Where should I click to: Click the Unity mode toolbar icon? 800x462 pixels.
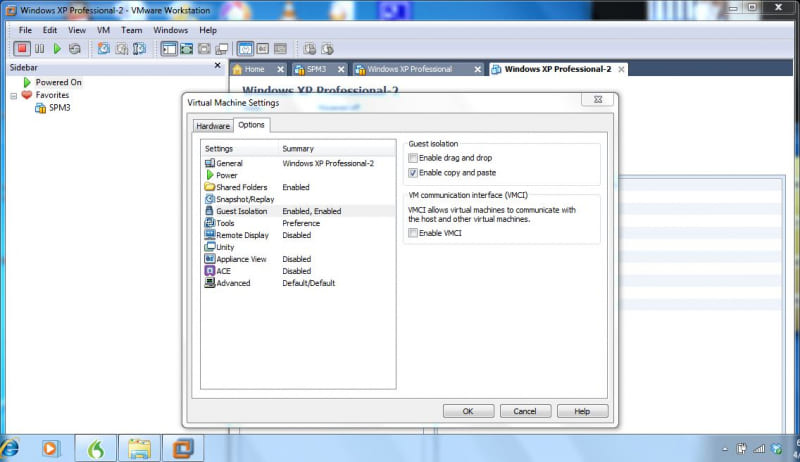(x=221, y=49)
